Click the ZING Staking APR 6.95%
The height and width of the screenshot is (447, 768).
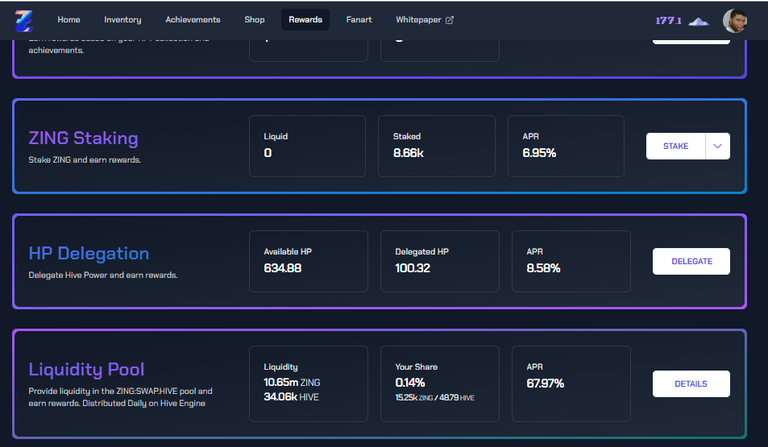point(539,153)
